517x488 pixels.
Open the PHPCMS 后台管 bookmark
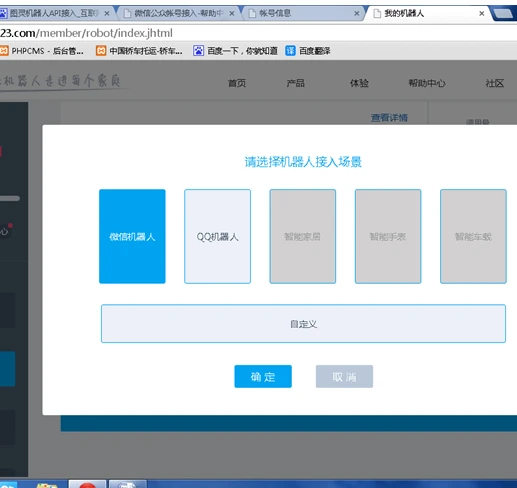pyautogui.click(x=42, y=51)
